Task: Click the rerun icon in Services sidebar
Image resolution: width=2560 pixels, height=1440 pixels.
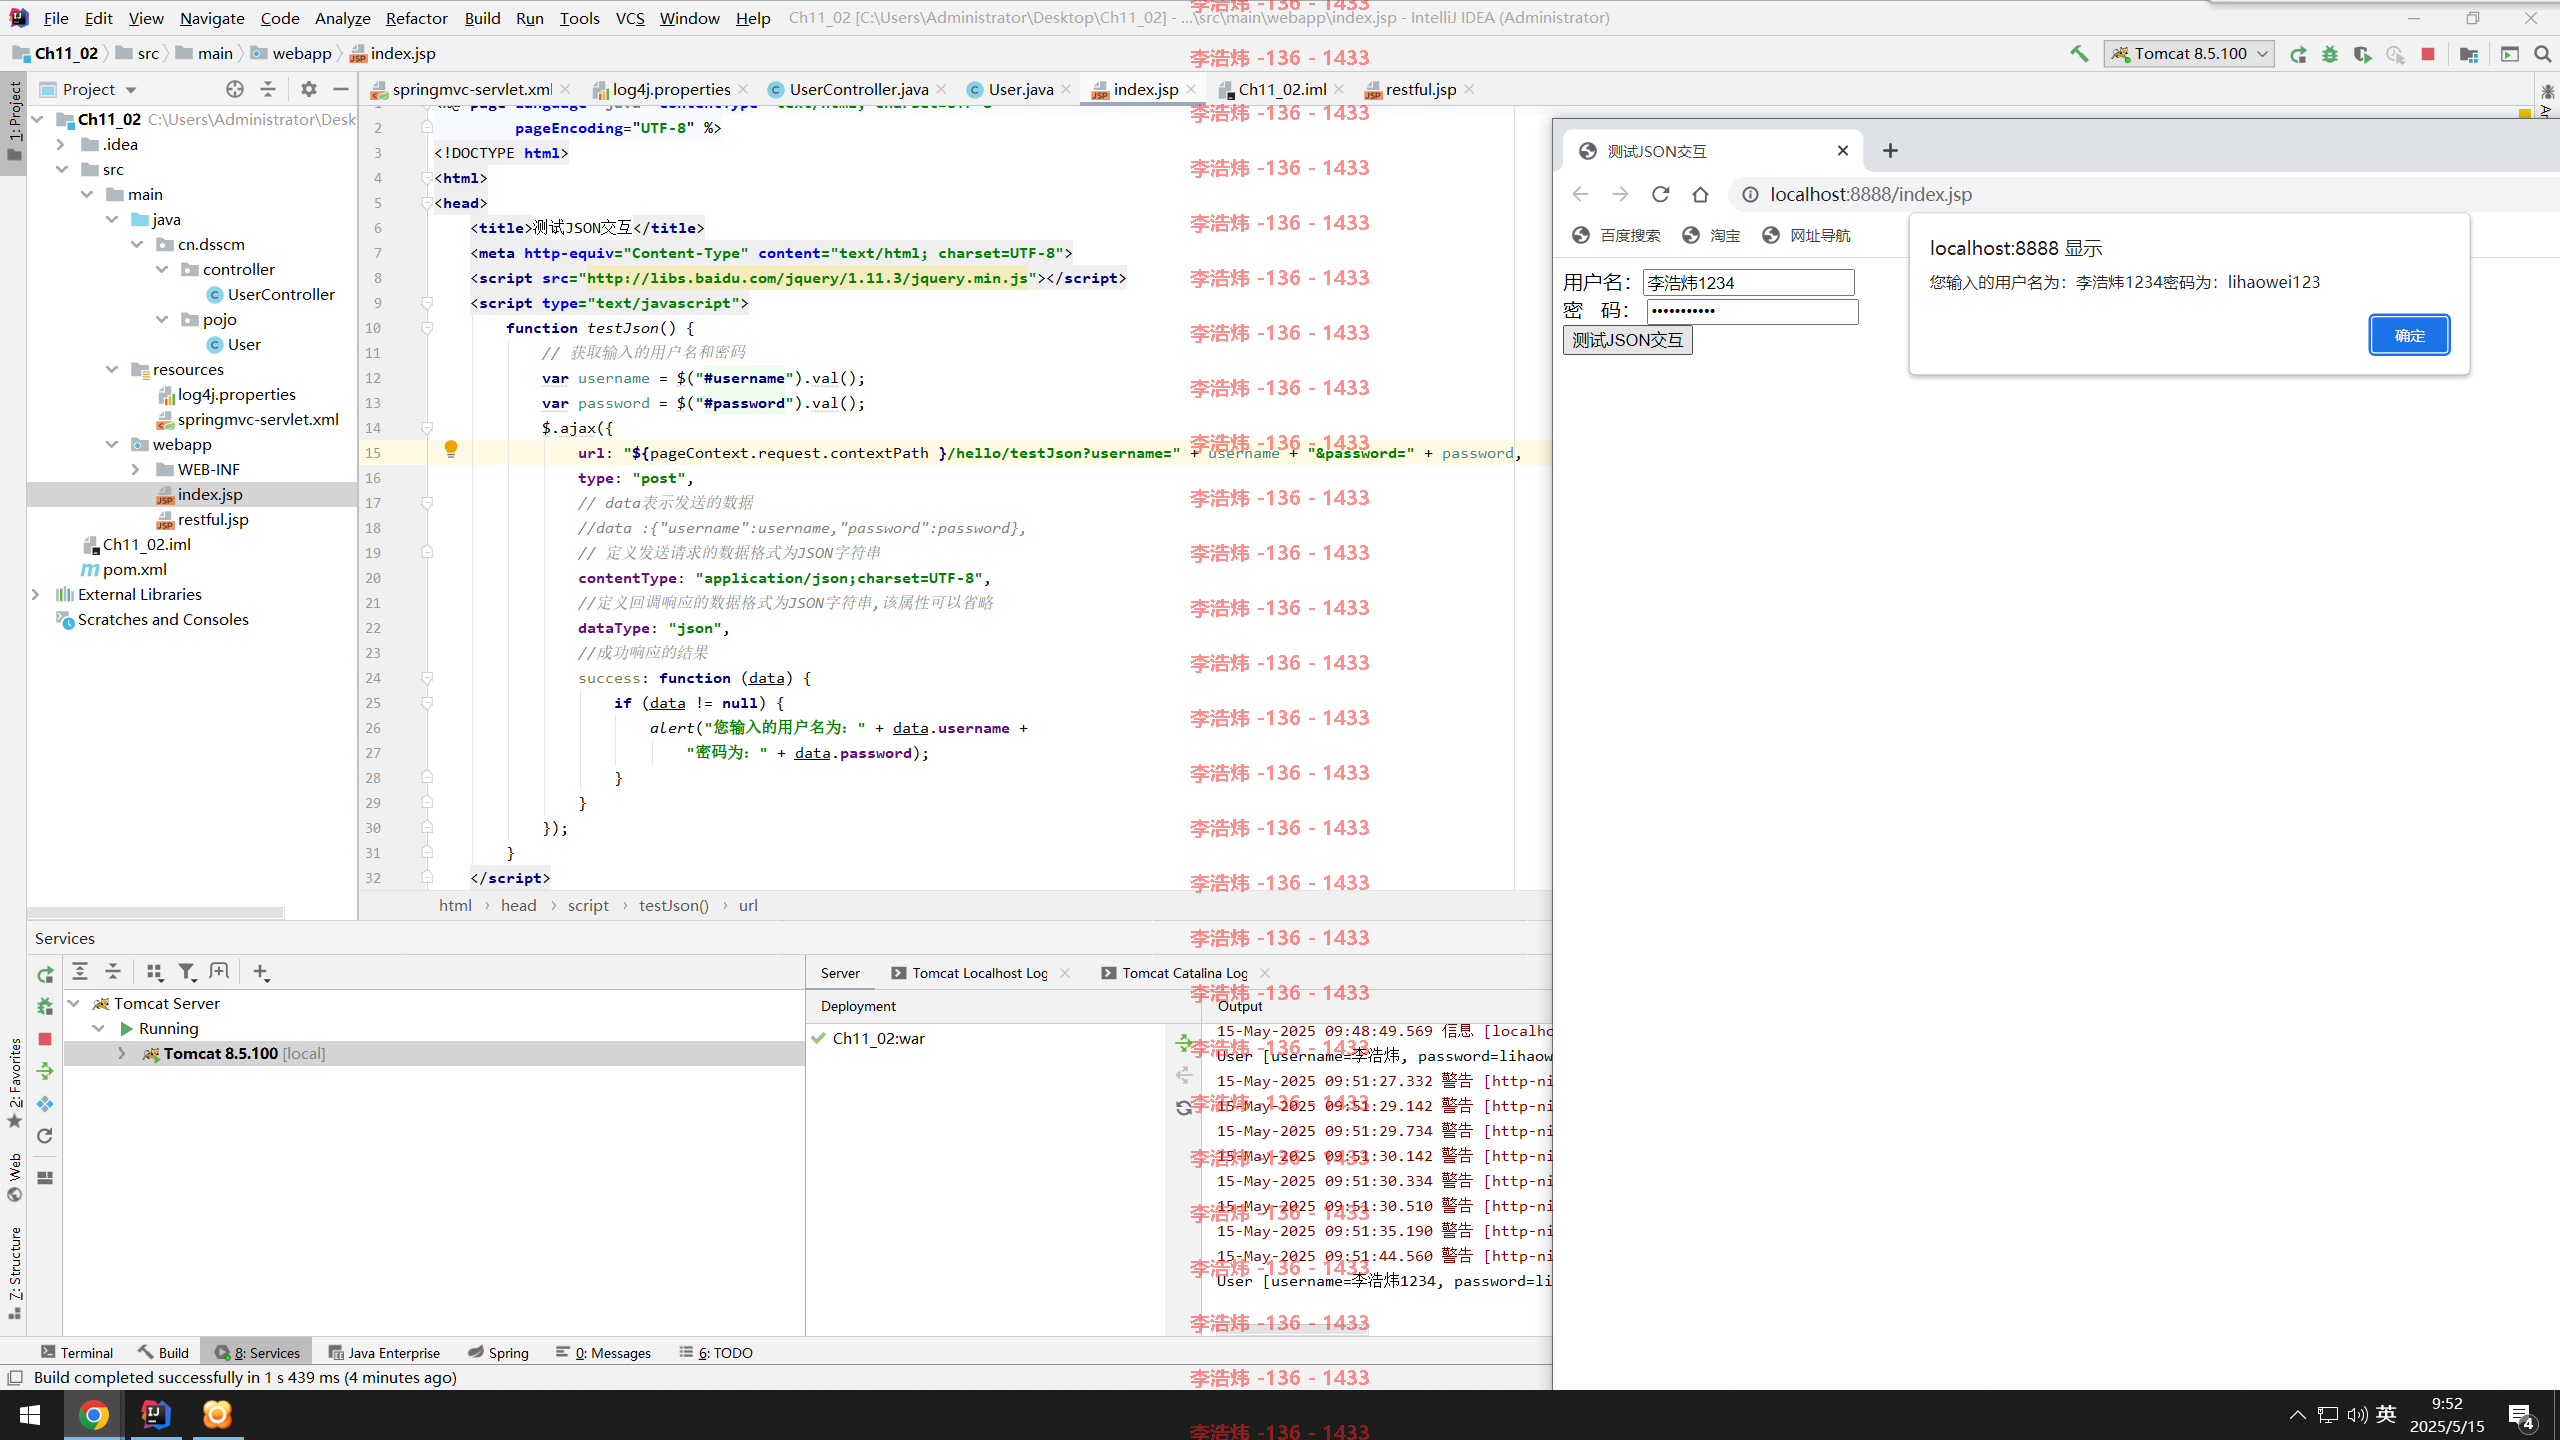Action: click(x=45, y=974)
